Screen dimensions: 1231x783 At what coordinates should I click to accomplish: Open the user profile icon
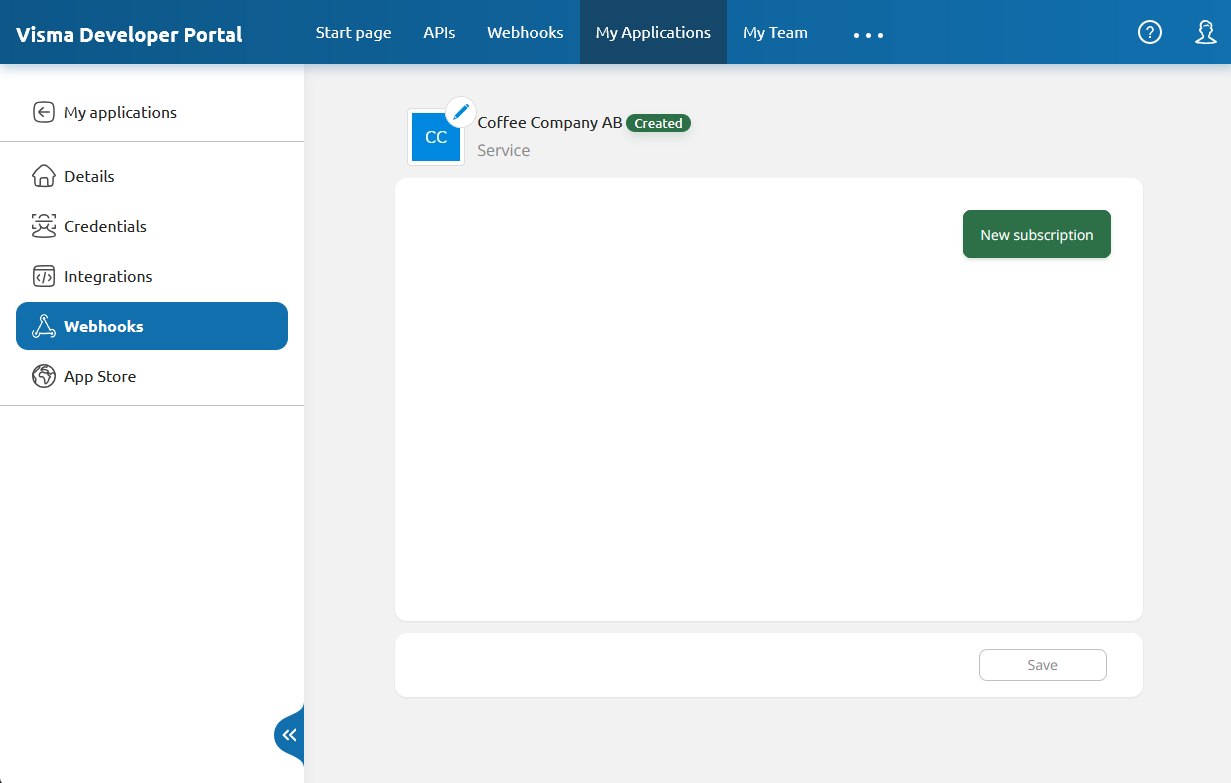pos(1205,32)
